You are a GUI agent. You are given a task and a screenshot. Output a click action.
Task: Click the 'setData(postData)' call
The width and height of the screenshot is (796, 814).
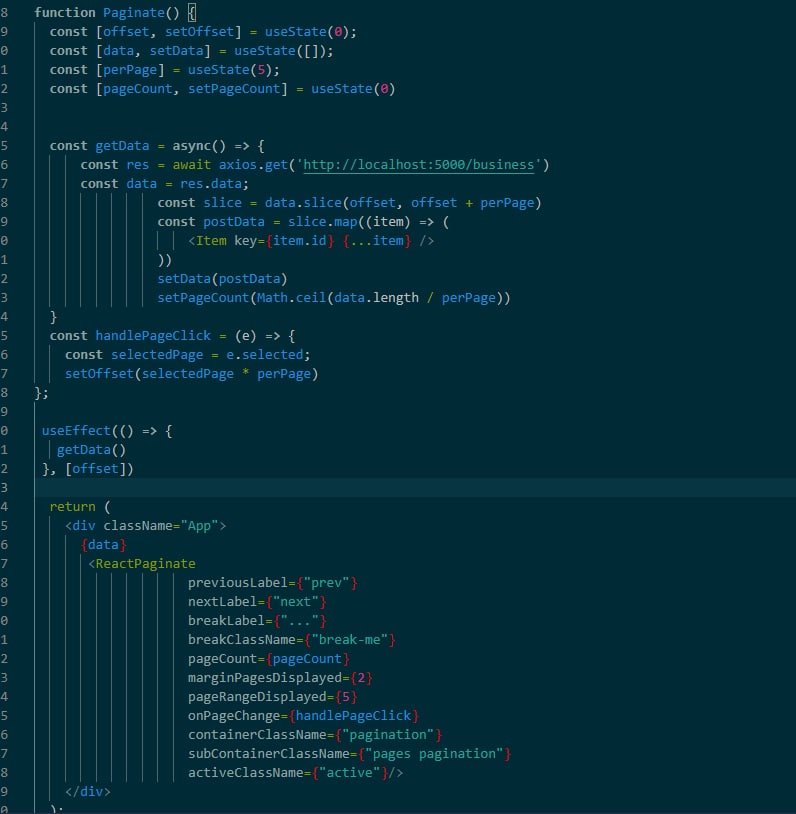click(222, 279)
